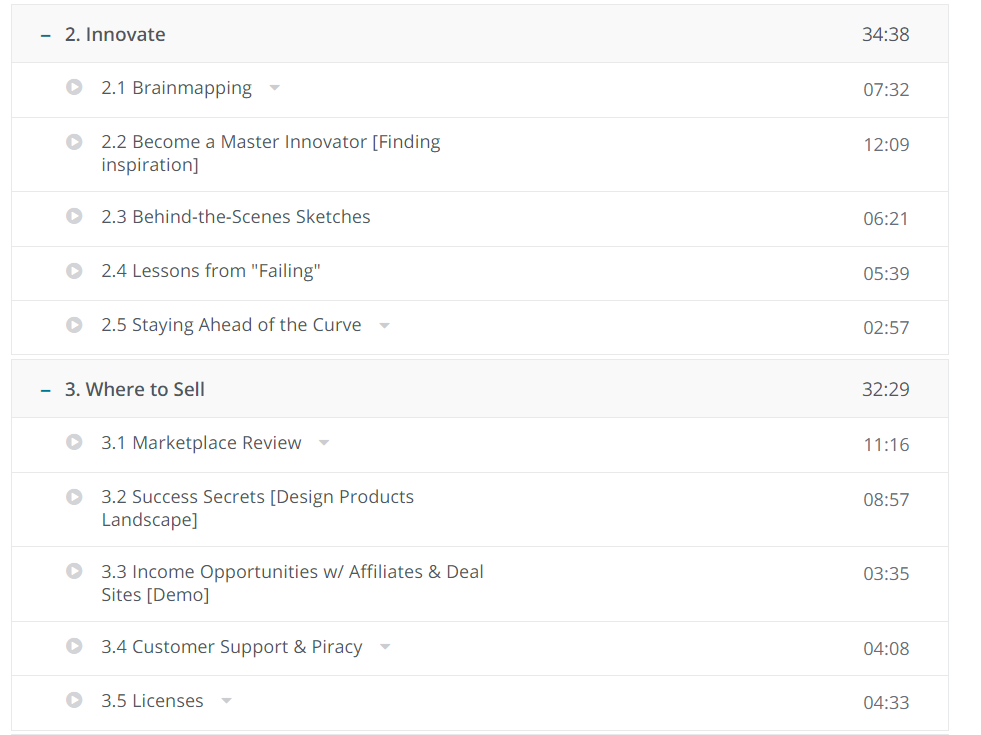The height and width of the screenshot is (735, 981).
Task: Collapse the 3. Where to Sell section
Action: coord(45,390)
